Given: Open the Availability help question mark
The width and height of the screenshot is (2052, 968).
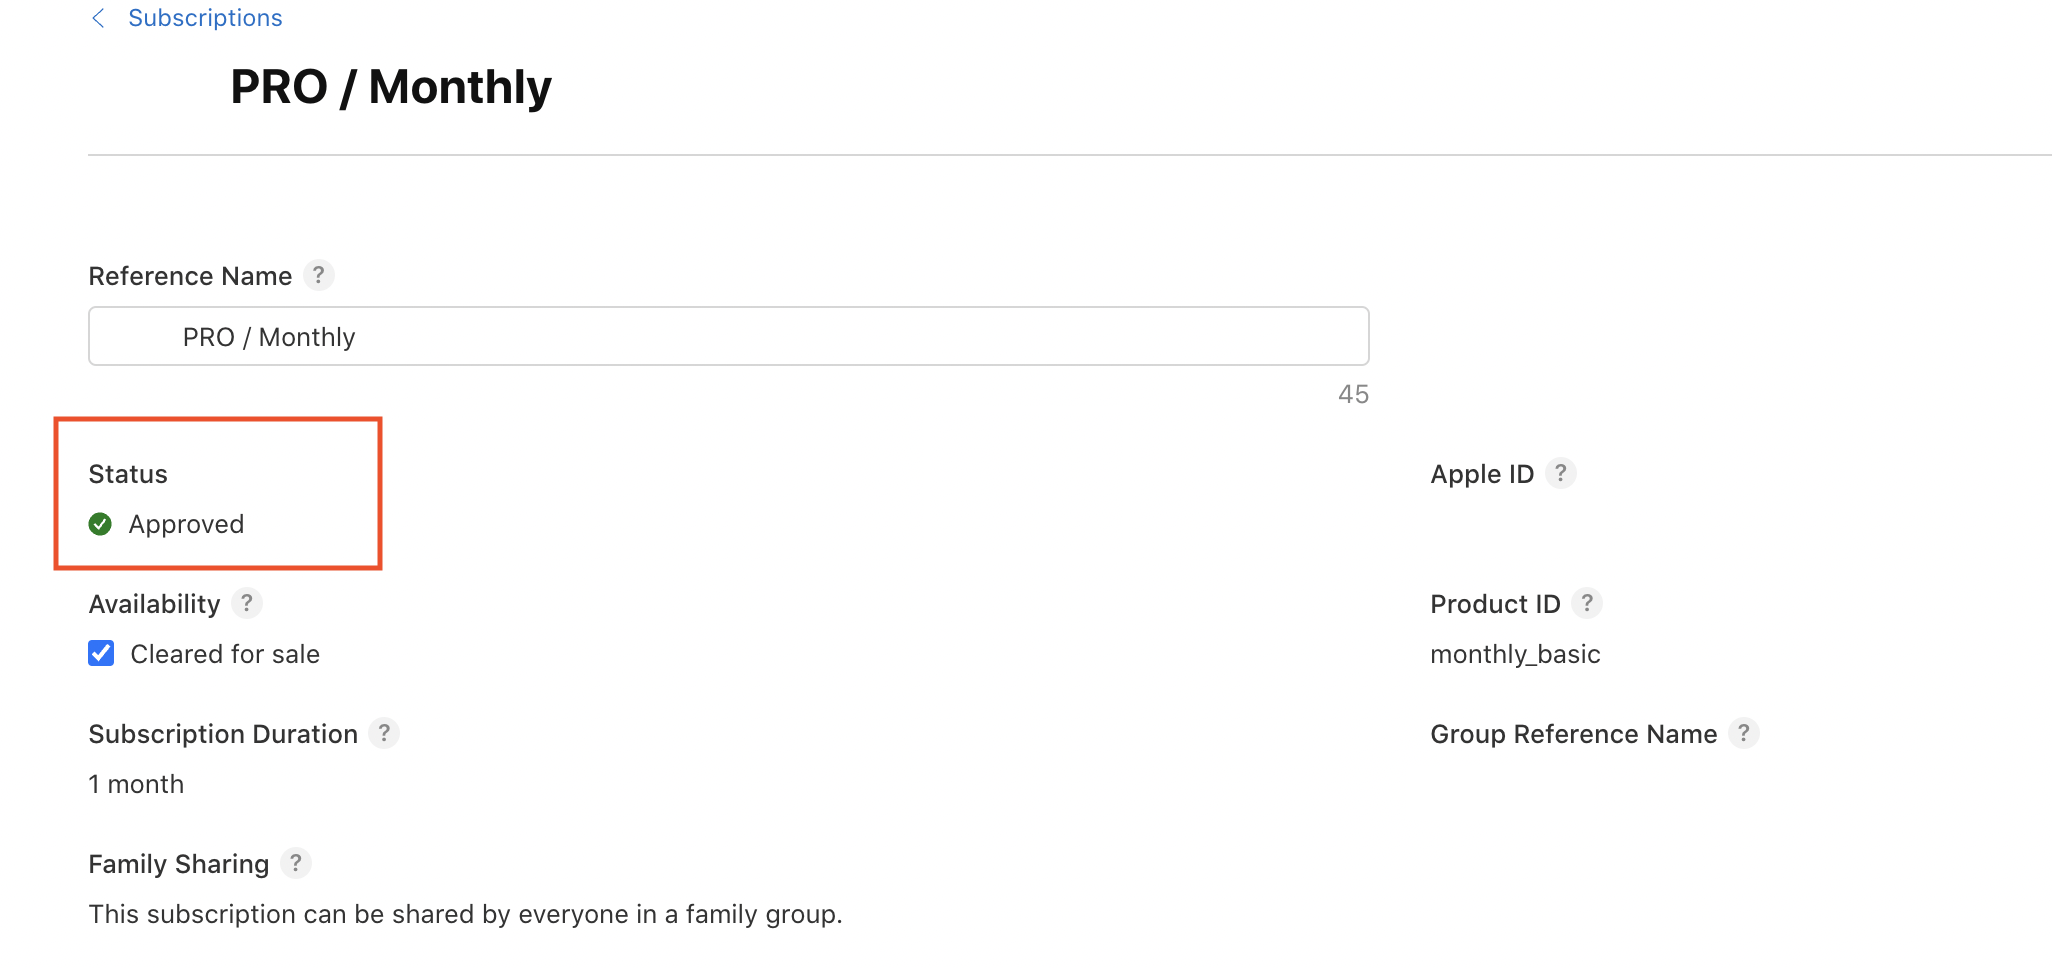Looking at the screenshot, I should [246, 603].
